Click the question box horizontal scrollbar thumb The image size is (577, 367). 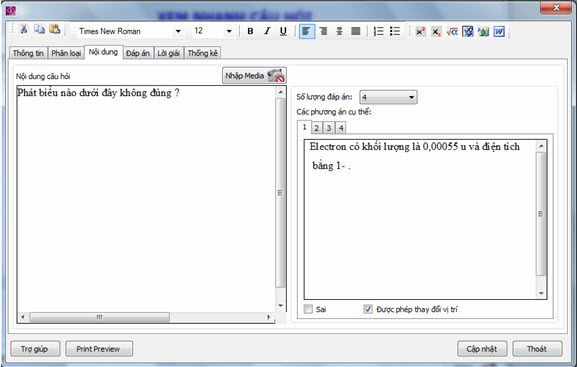[99, 317]
